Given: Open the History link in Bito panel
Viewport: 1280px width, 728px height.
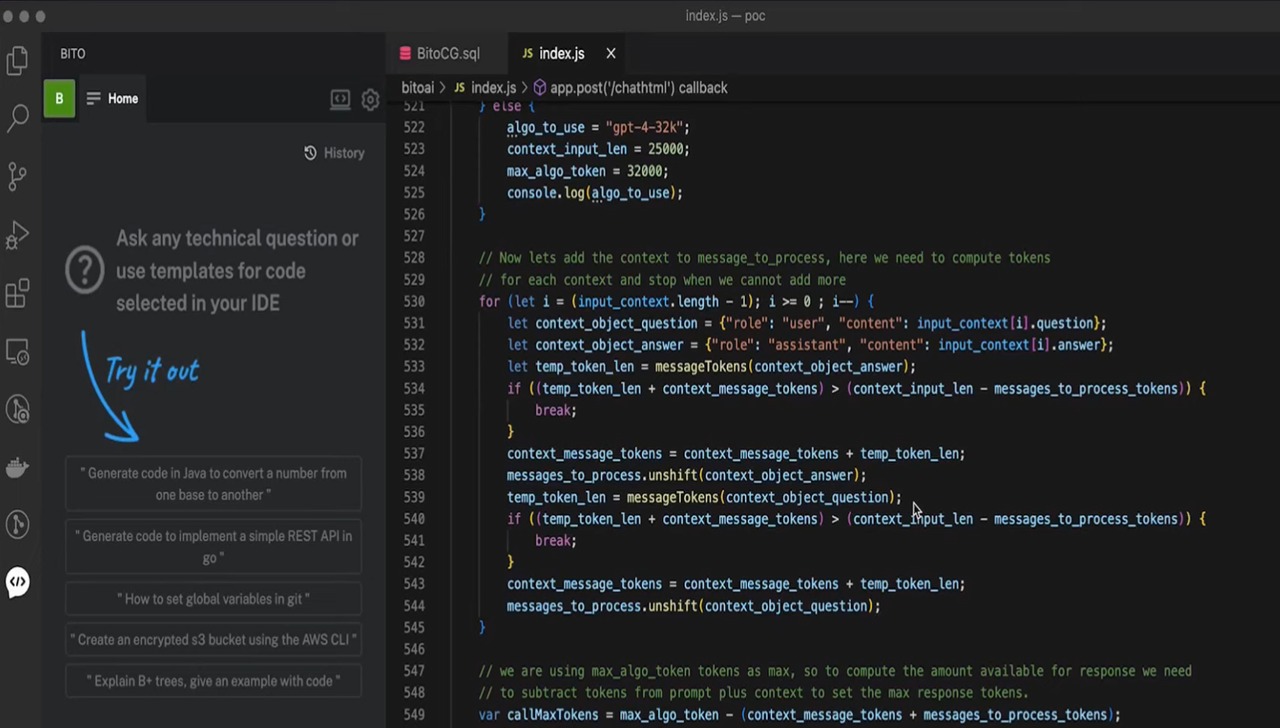Looking at the screenshot, I should [343, 153].
